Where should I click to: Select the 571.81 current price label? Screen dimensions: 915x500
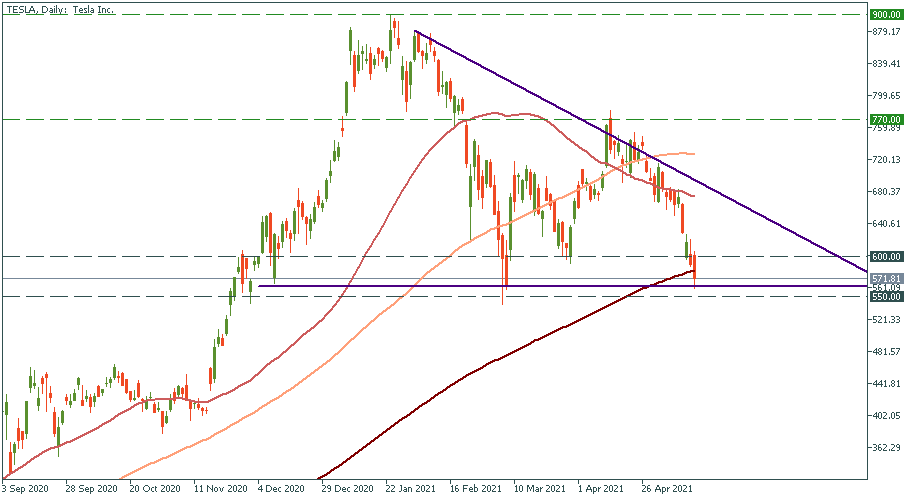(x=887, y=278)
